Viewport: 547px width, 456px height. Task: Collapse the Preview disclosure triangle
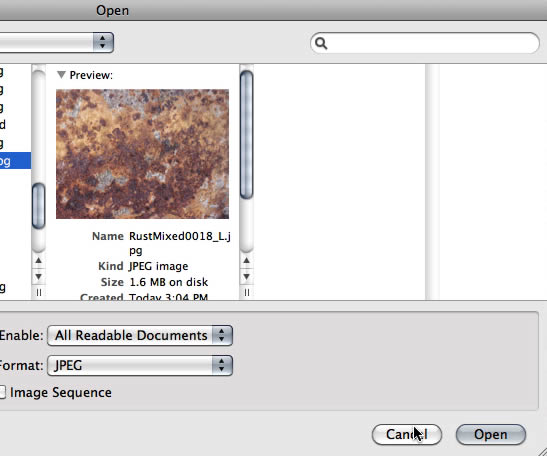click(x=61, y=75)
